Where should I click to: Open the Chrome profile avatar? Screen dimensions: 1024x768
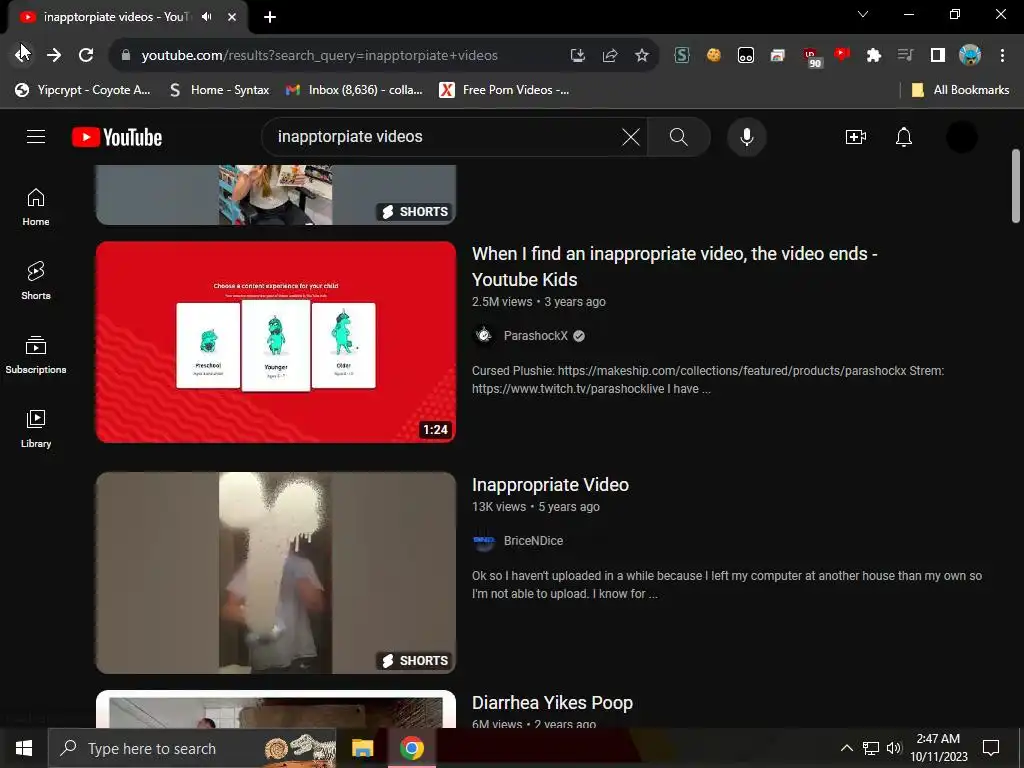pos(970,55)
